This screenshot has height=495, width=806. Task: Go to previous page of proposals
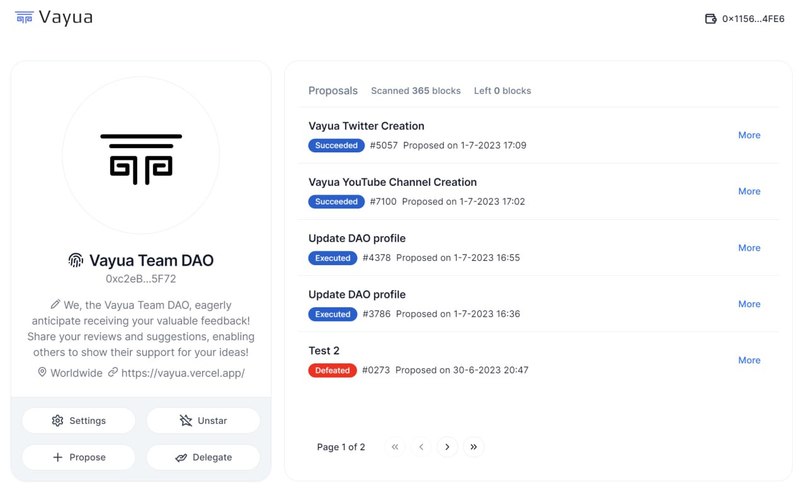(421, 447)
